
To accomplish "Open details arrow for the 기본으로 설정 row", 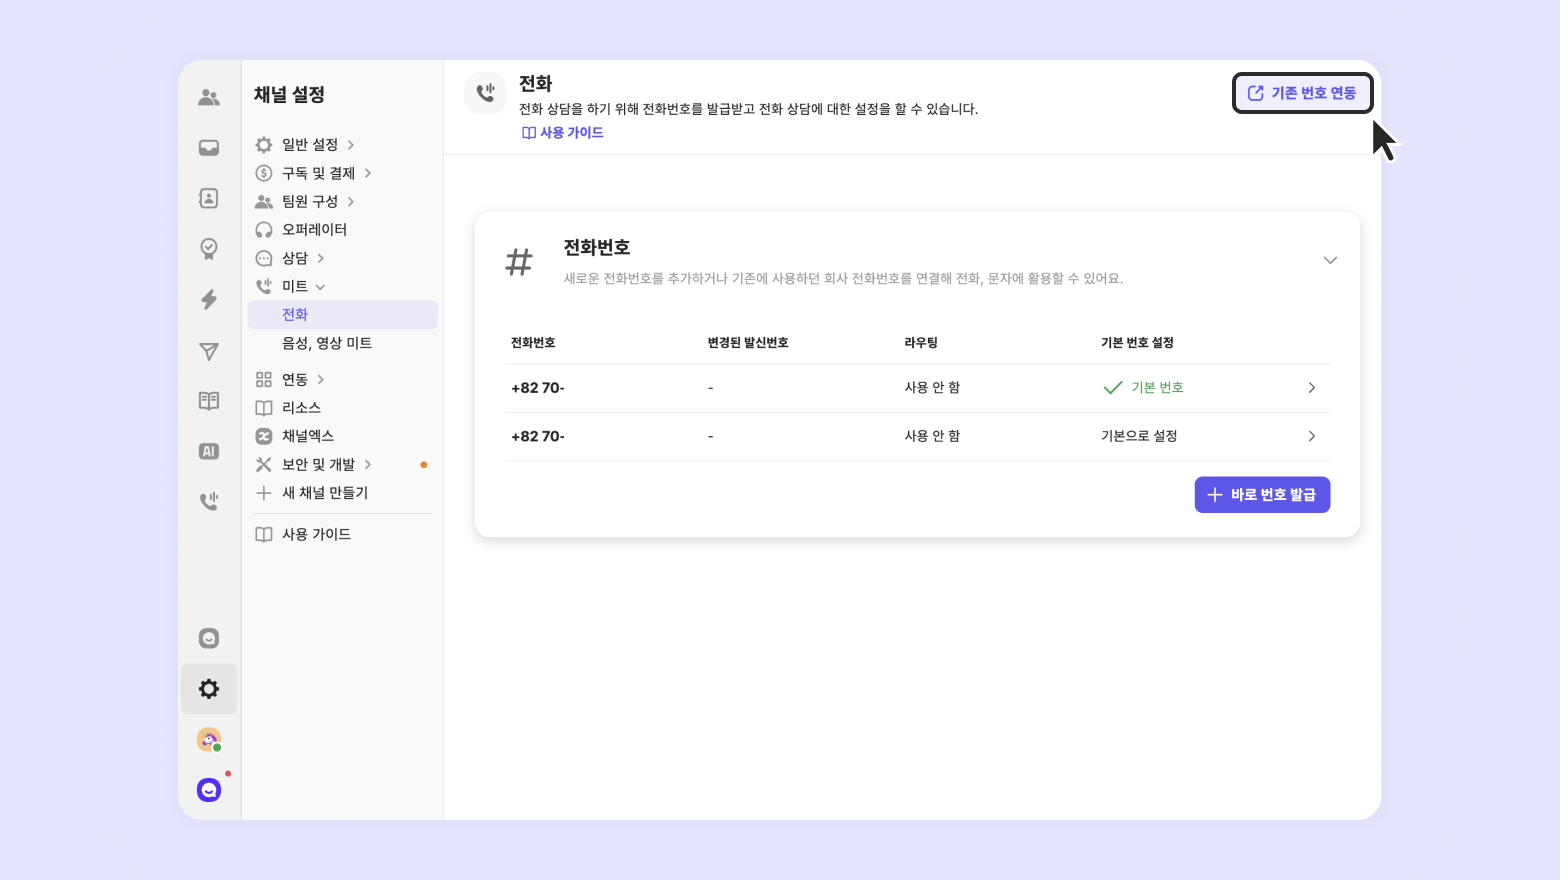I will [x=1312, y=436].
